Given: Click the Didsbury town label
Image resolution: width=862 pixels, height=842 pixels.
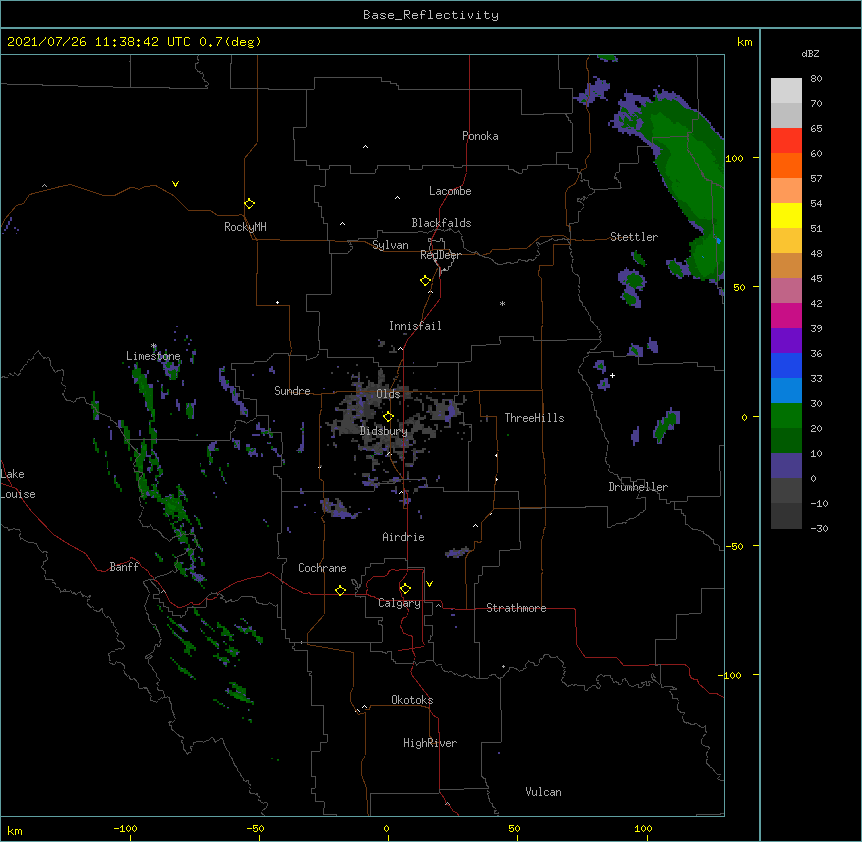Looking at the screenshot, I should click(x=384, y=431).
